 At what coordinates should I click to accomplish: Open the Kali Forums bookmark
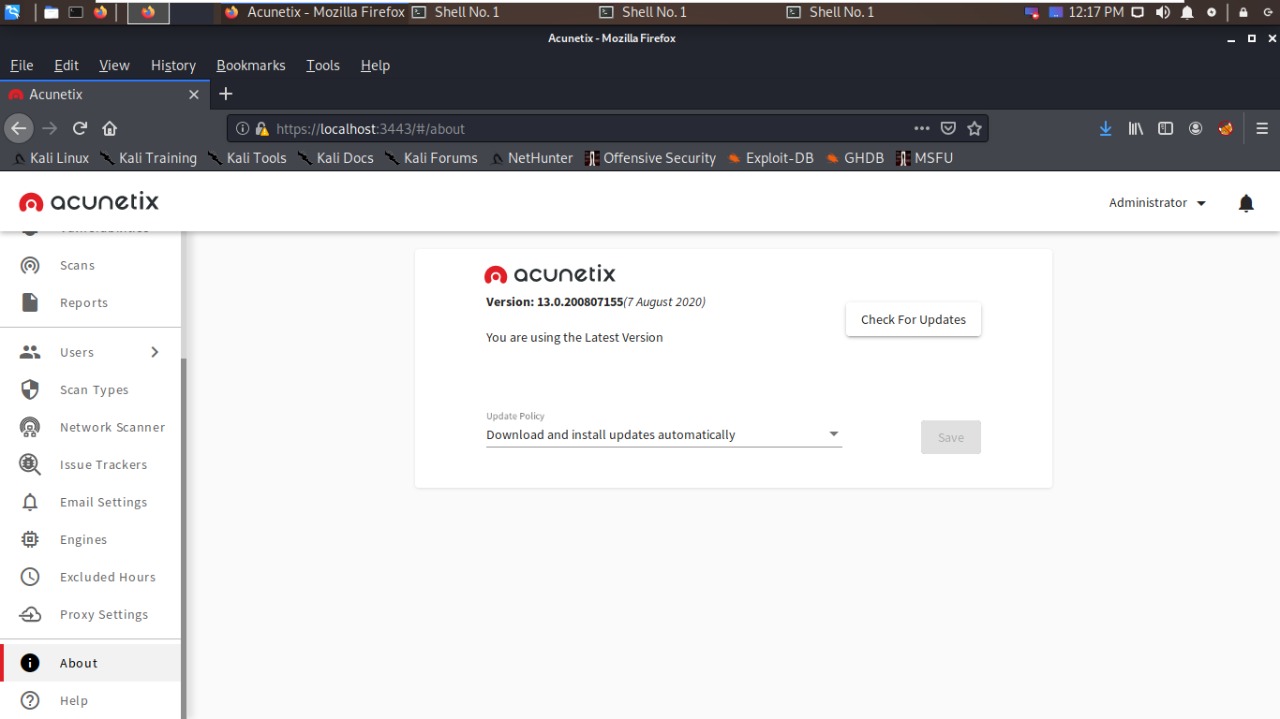tap(431, 158)
